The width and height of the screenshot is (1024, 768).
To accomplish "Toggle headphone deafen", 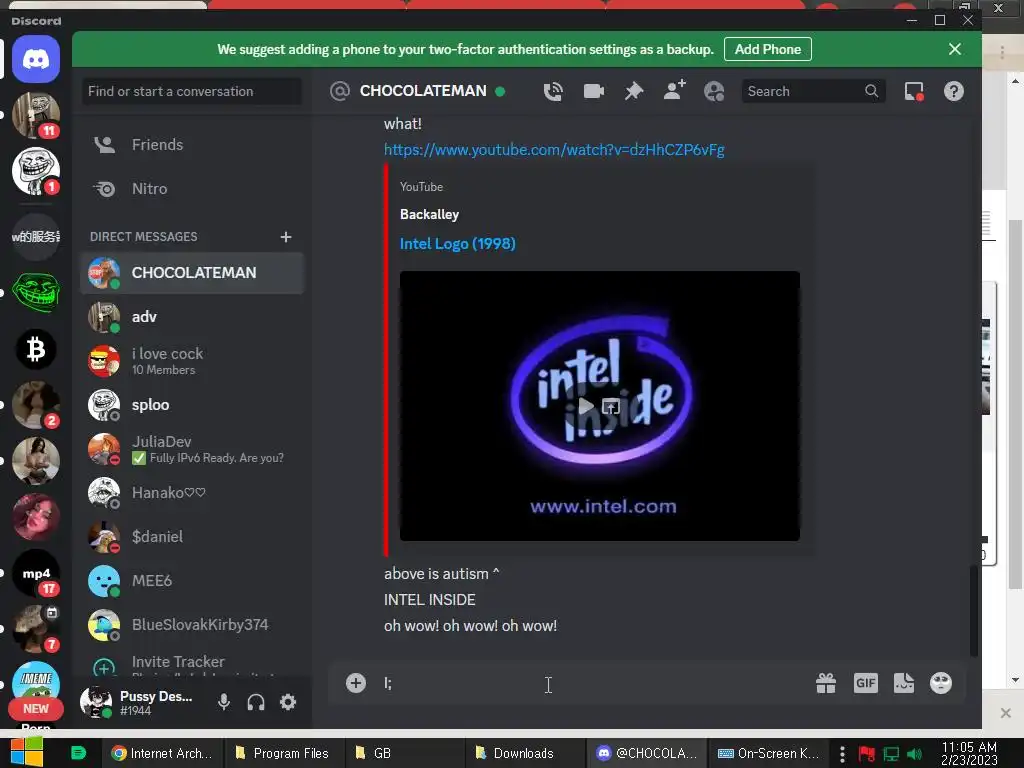I will pyautogui.click(x=255, y=702).
